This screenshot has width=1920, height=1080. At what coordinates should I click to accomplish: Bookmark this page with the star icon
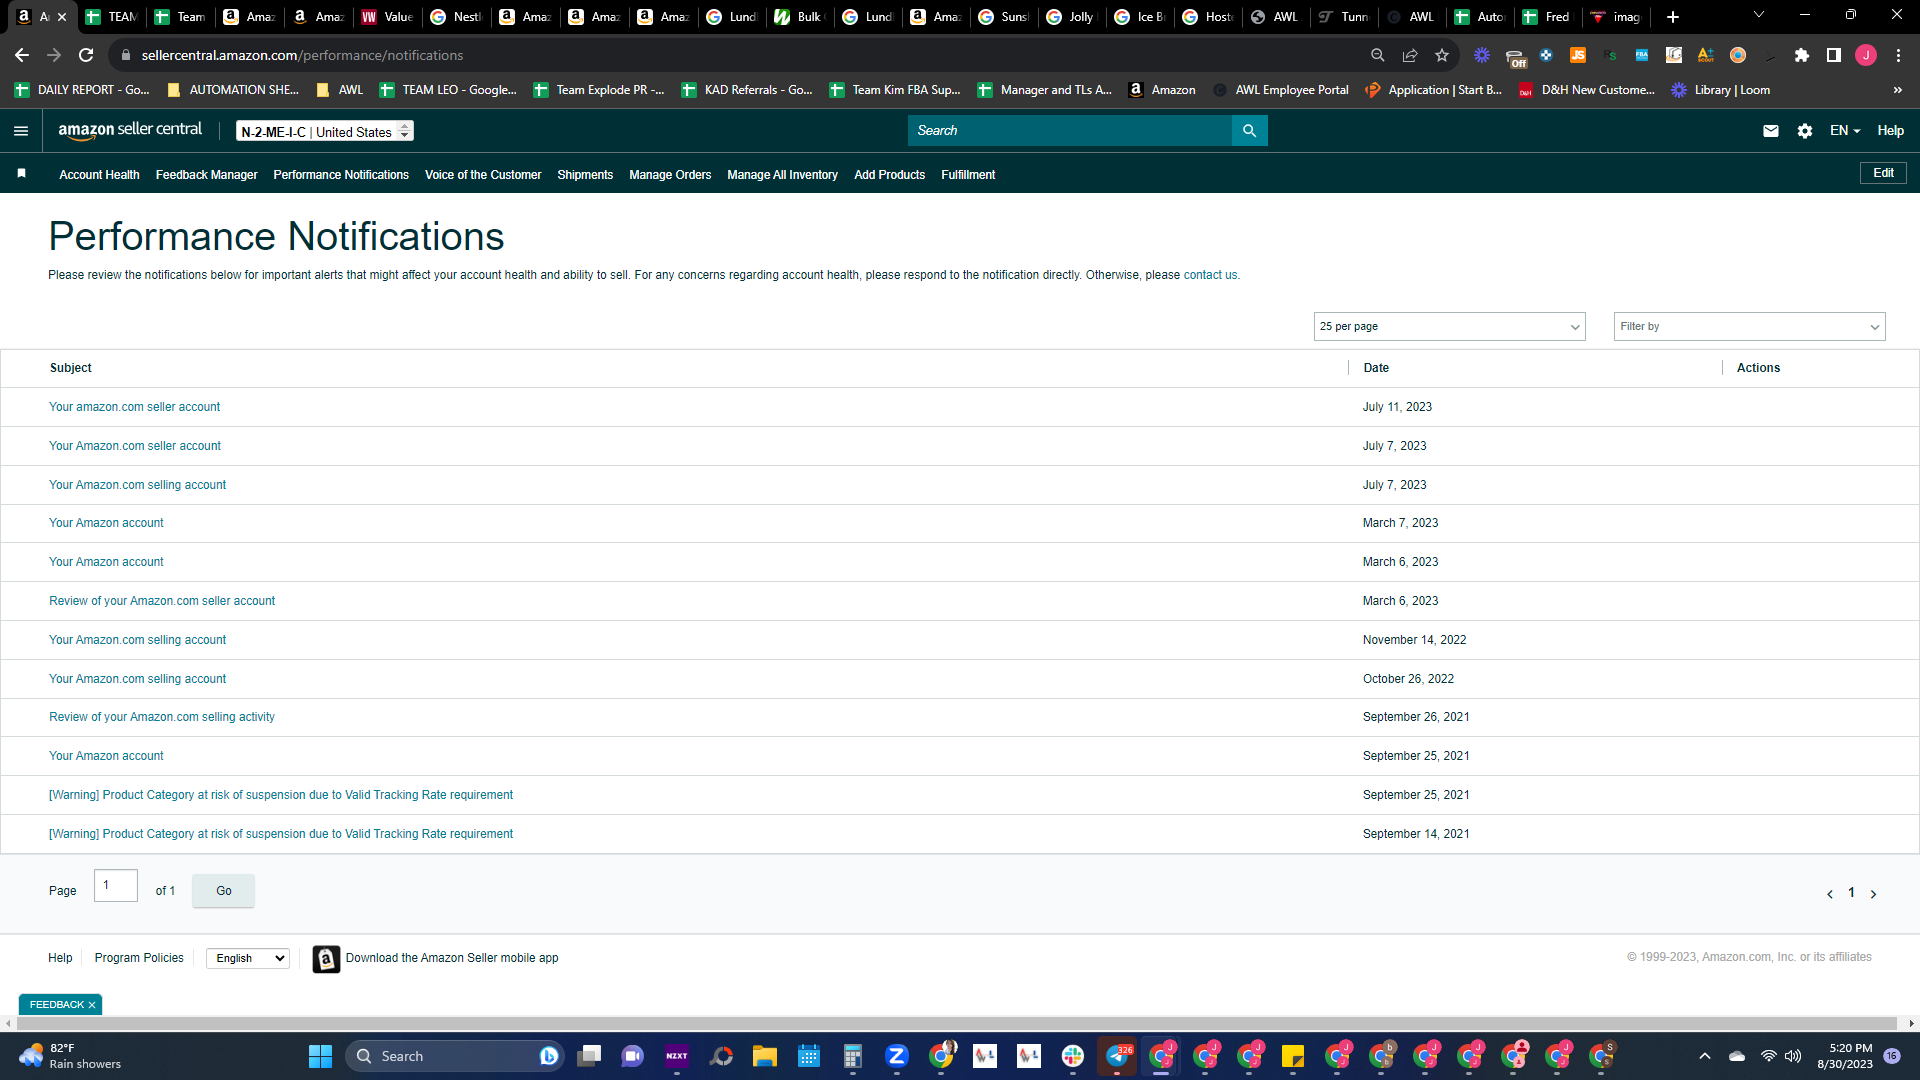coord(1442,55)
